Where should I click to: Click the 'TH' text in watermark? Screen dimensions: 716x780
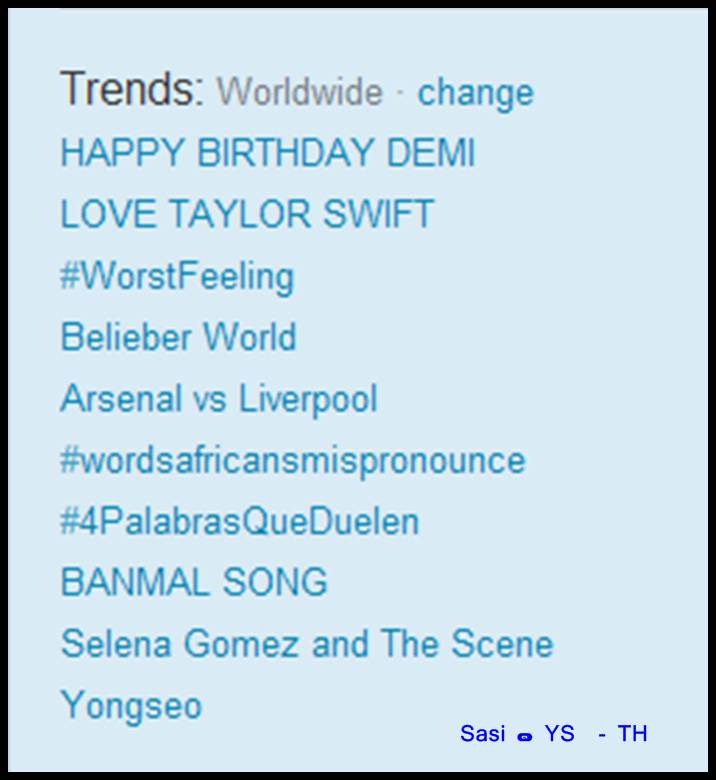click(x=633, y=734)
